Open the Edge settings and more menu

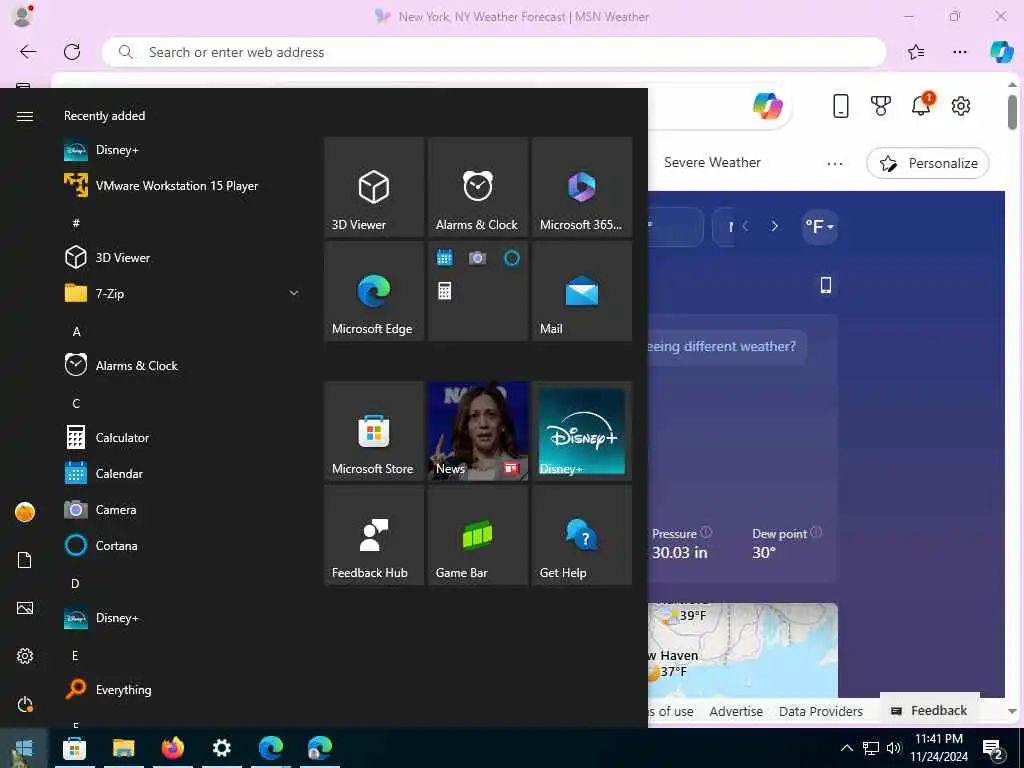point(959,52)
